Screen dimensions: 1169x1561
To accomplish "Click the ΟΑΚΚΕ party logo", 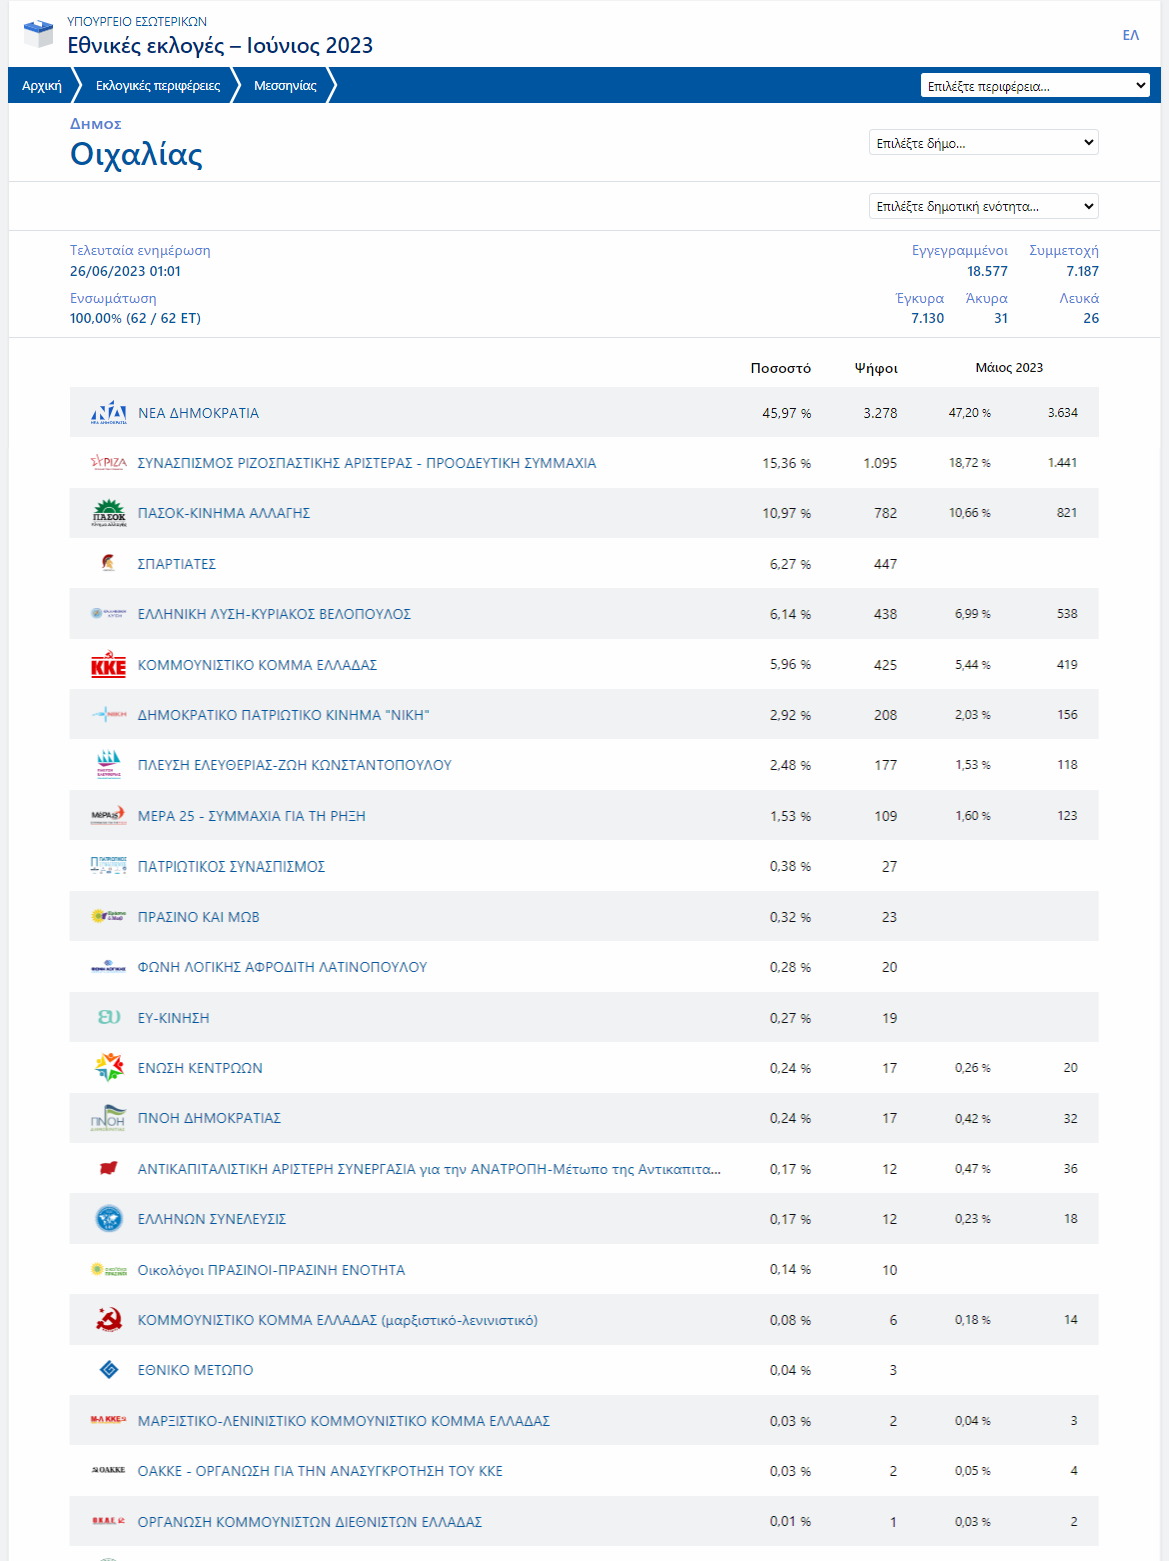I will [x=109, y=1471].
